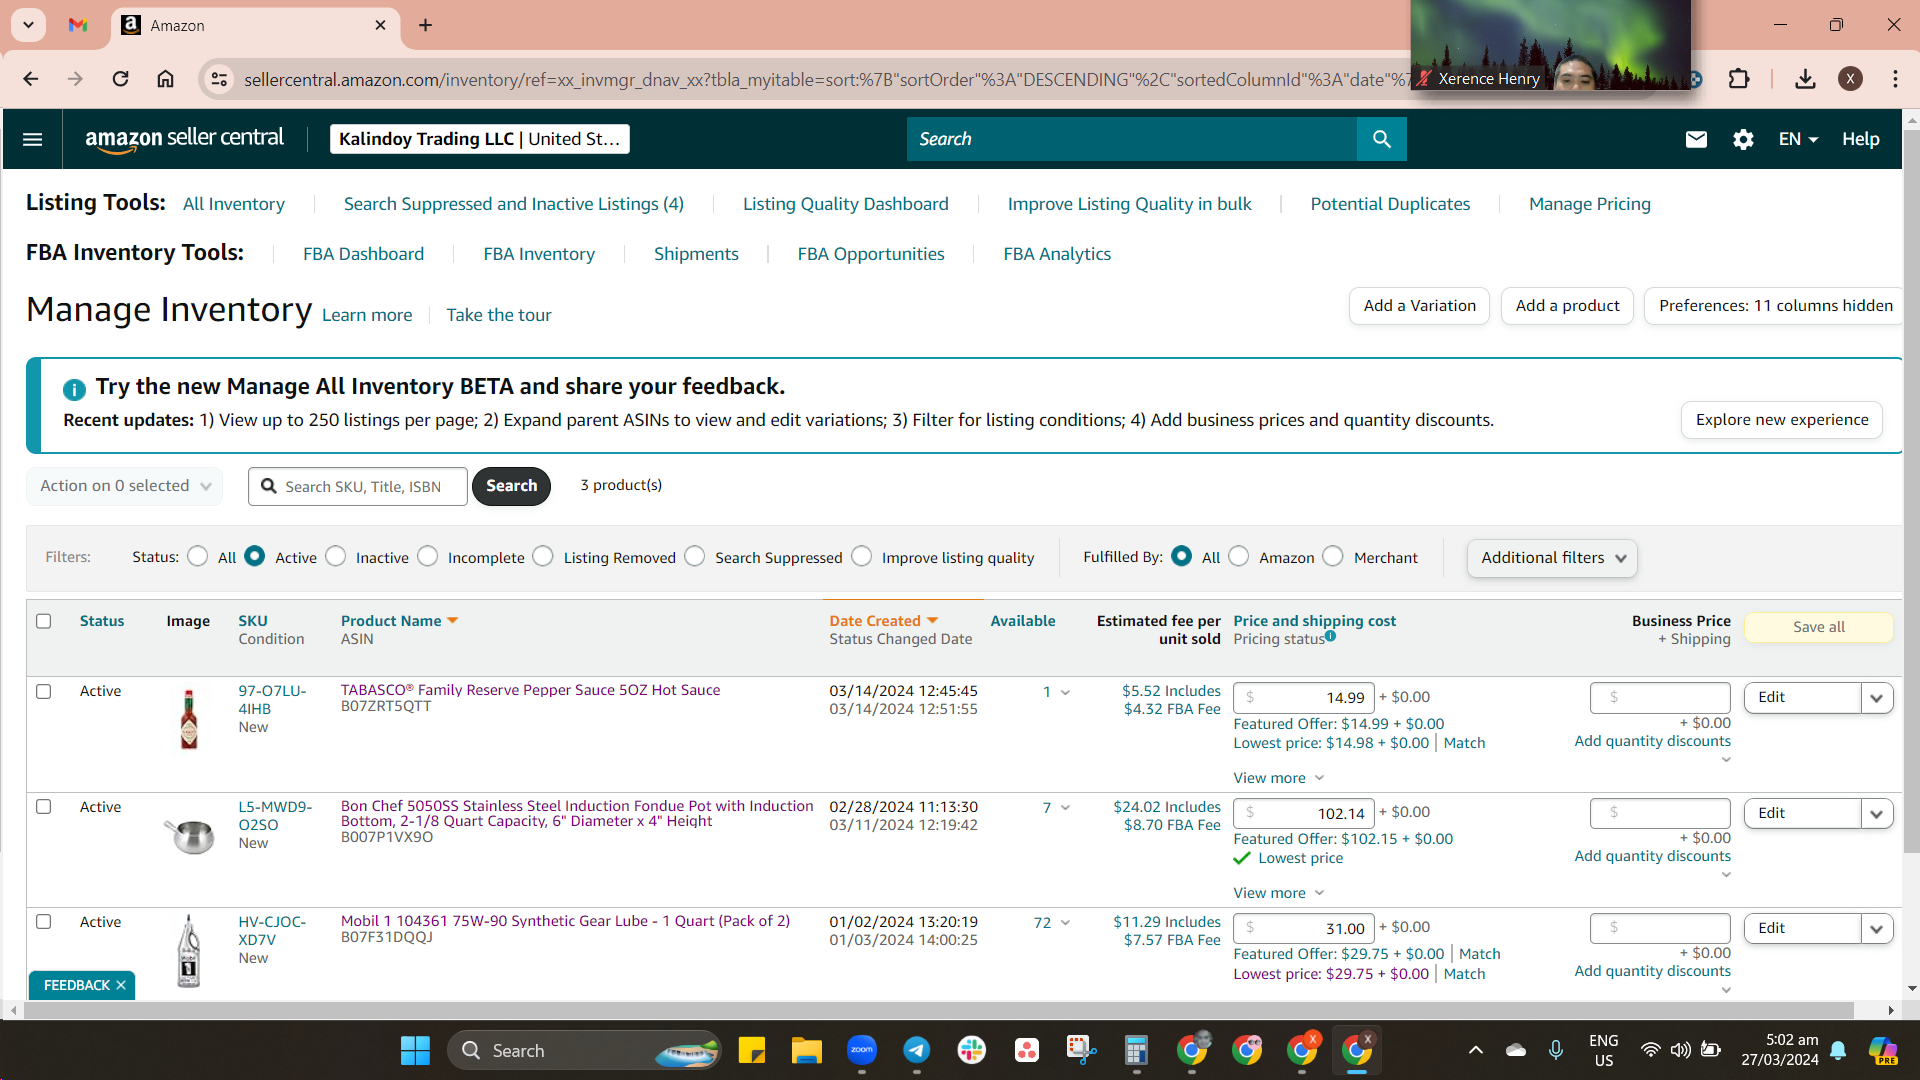Toggle the select-all listings checkbox
1920x1080 pixels.
[43, 621]
